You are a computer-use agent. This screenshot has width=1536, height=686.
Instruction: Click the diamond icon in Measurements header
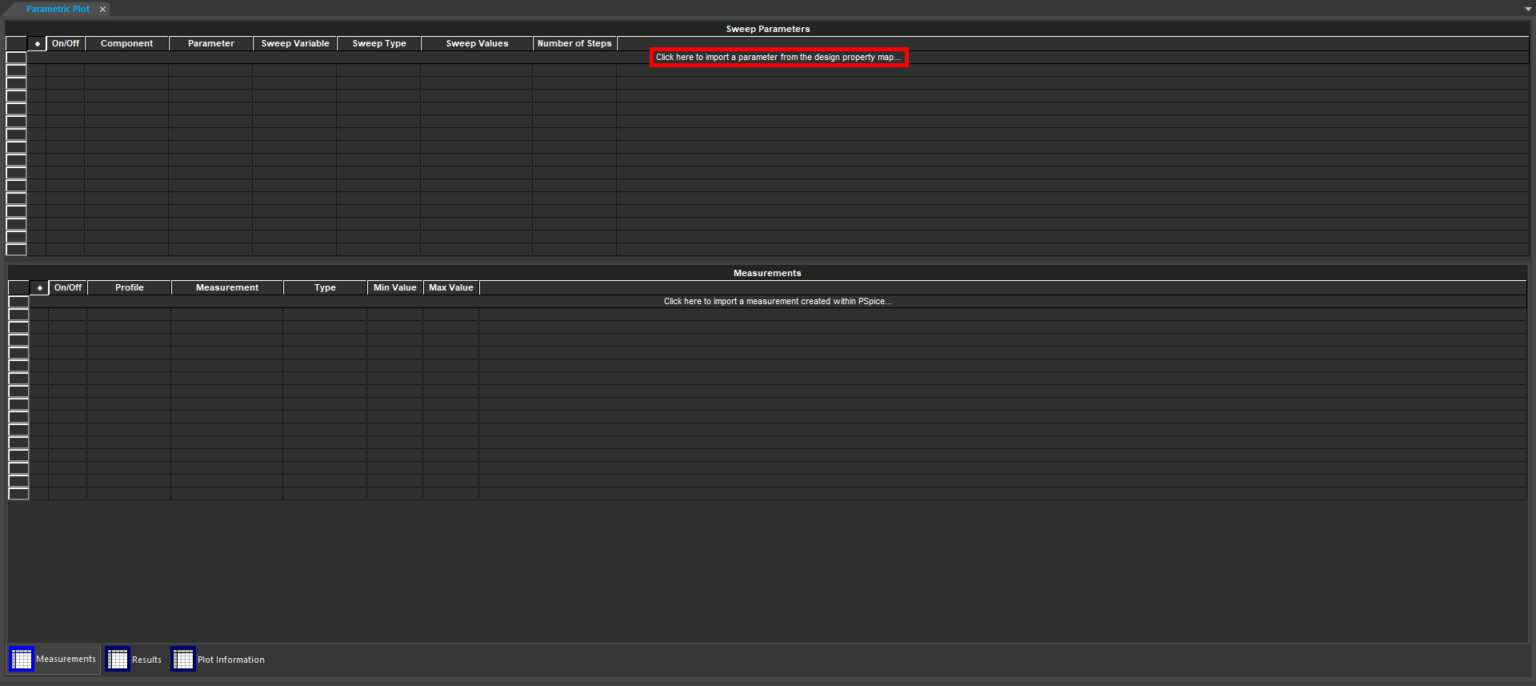(x=38, y=287)
